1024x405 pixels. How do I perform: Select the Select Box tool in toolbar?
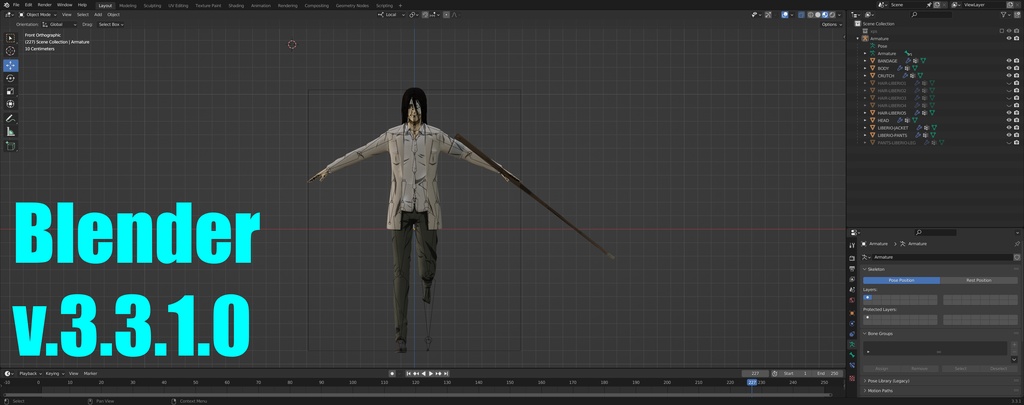coord(10,38)
